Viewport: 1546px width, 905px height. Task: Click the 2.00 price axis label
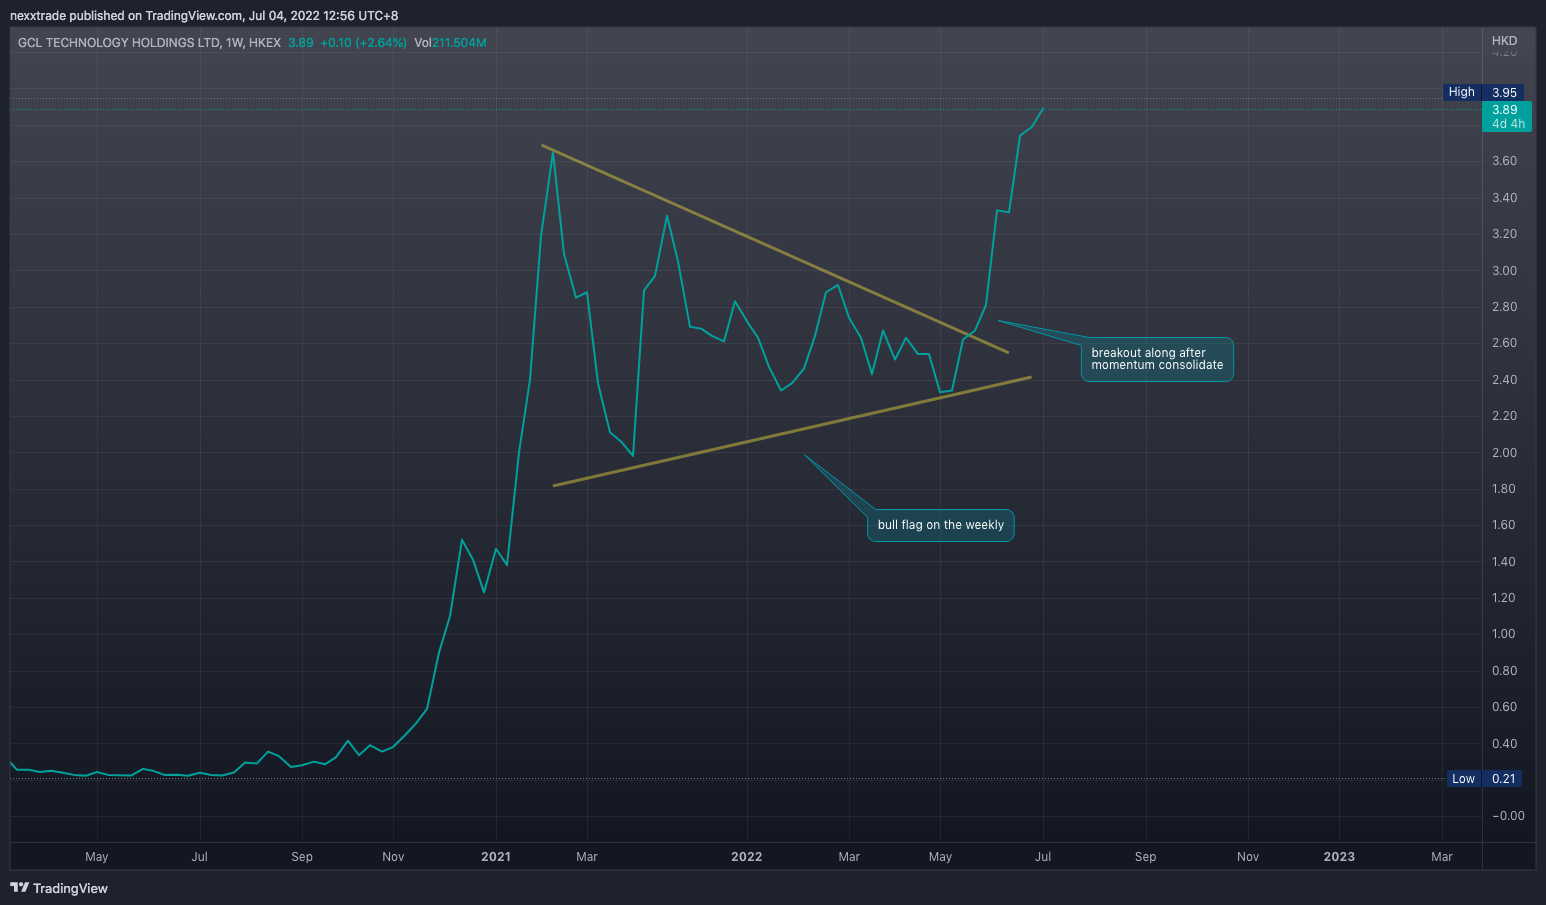click(x=1504, y=453)
